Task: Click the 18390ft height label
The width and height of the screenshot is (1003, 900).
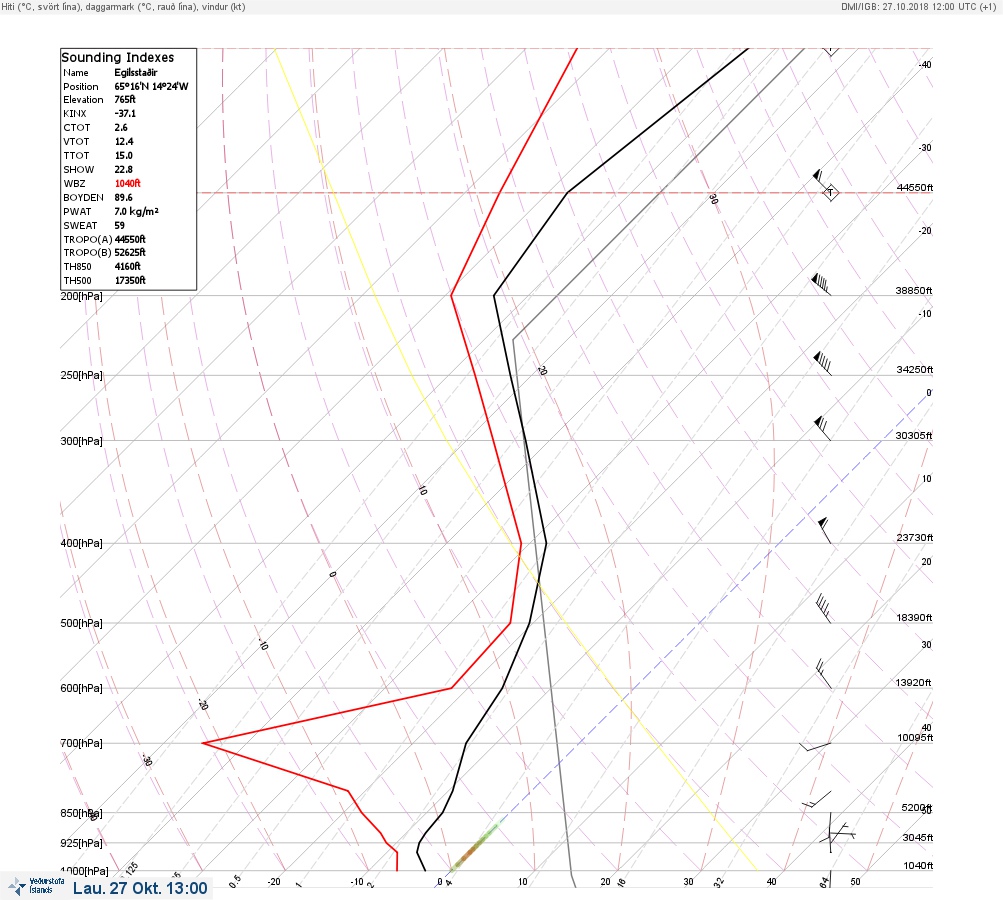Action: pyautogui.click(x=914, y=617)
